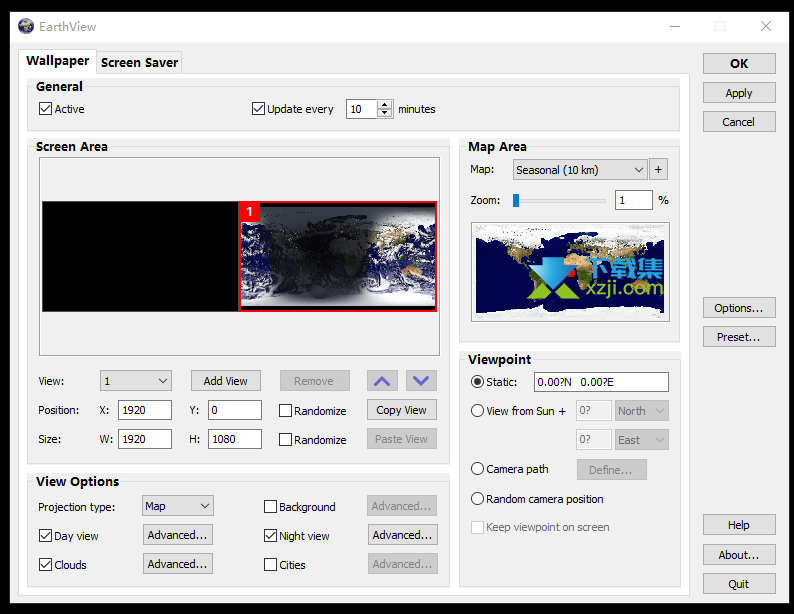Increase update interval with spinner up arrow
The width and height of the screenshot is (794, 614).
384,105
